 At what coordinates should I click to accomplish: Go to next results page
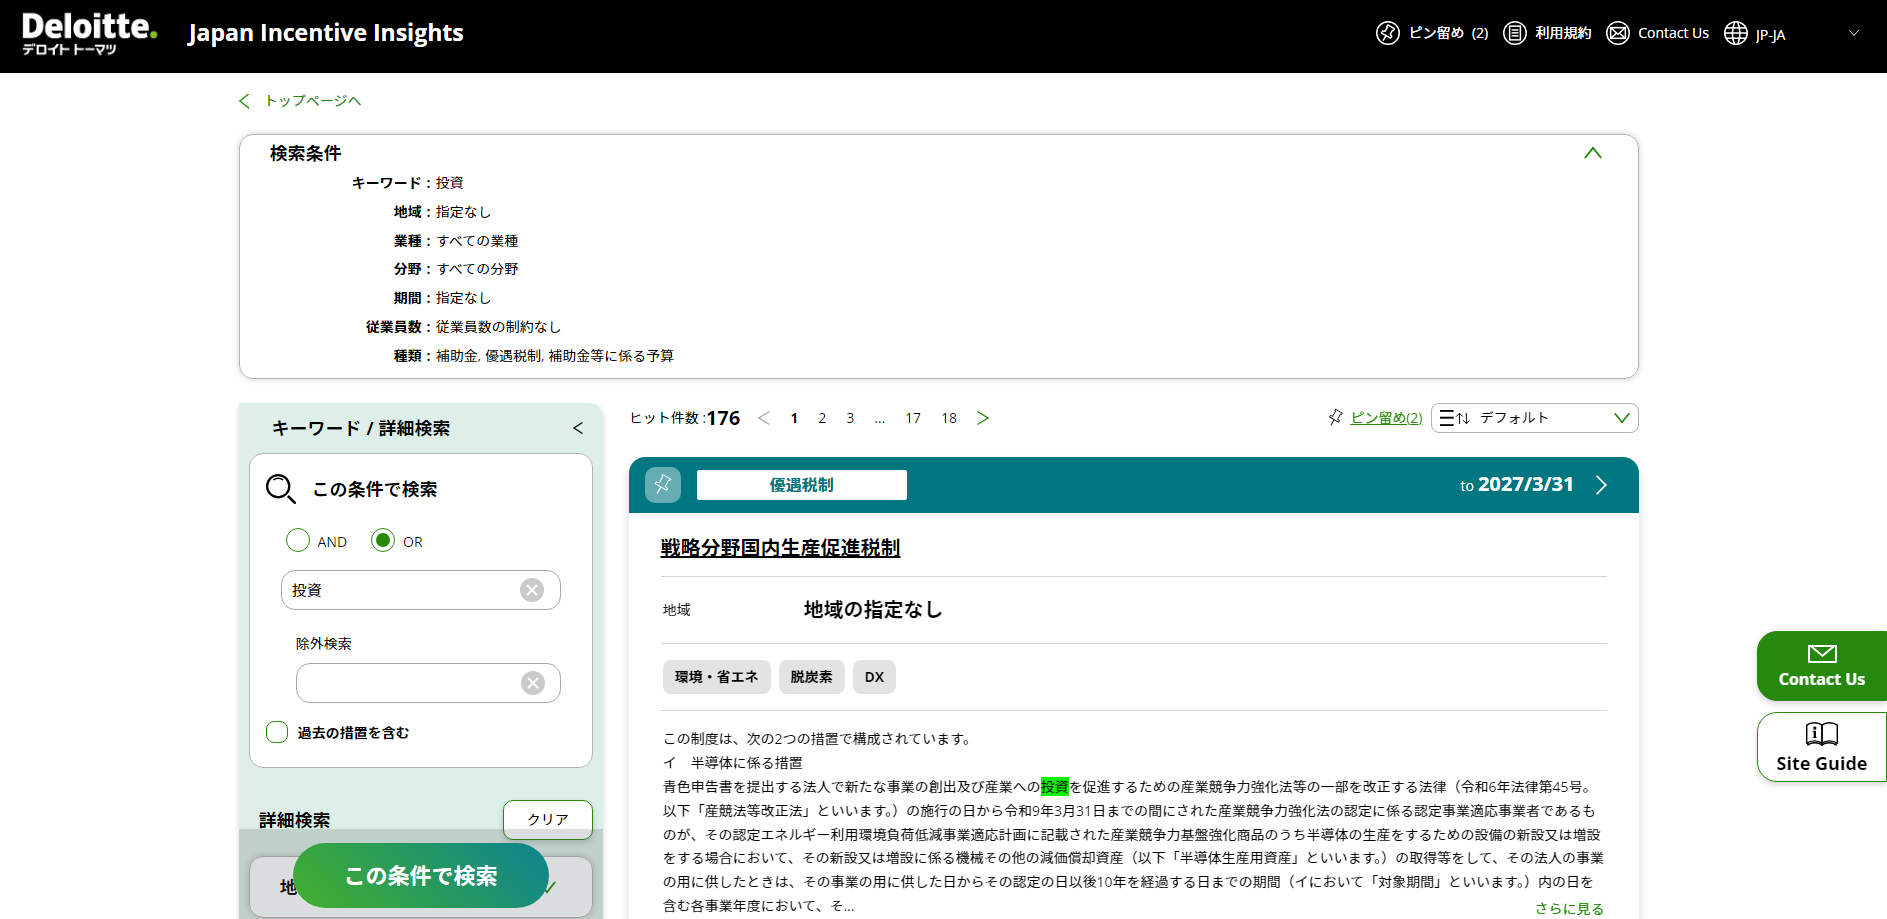983,418
